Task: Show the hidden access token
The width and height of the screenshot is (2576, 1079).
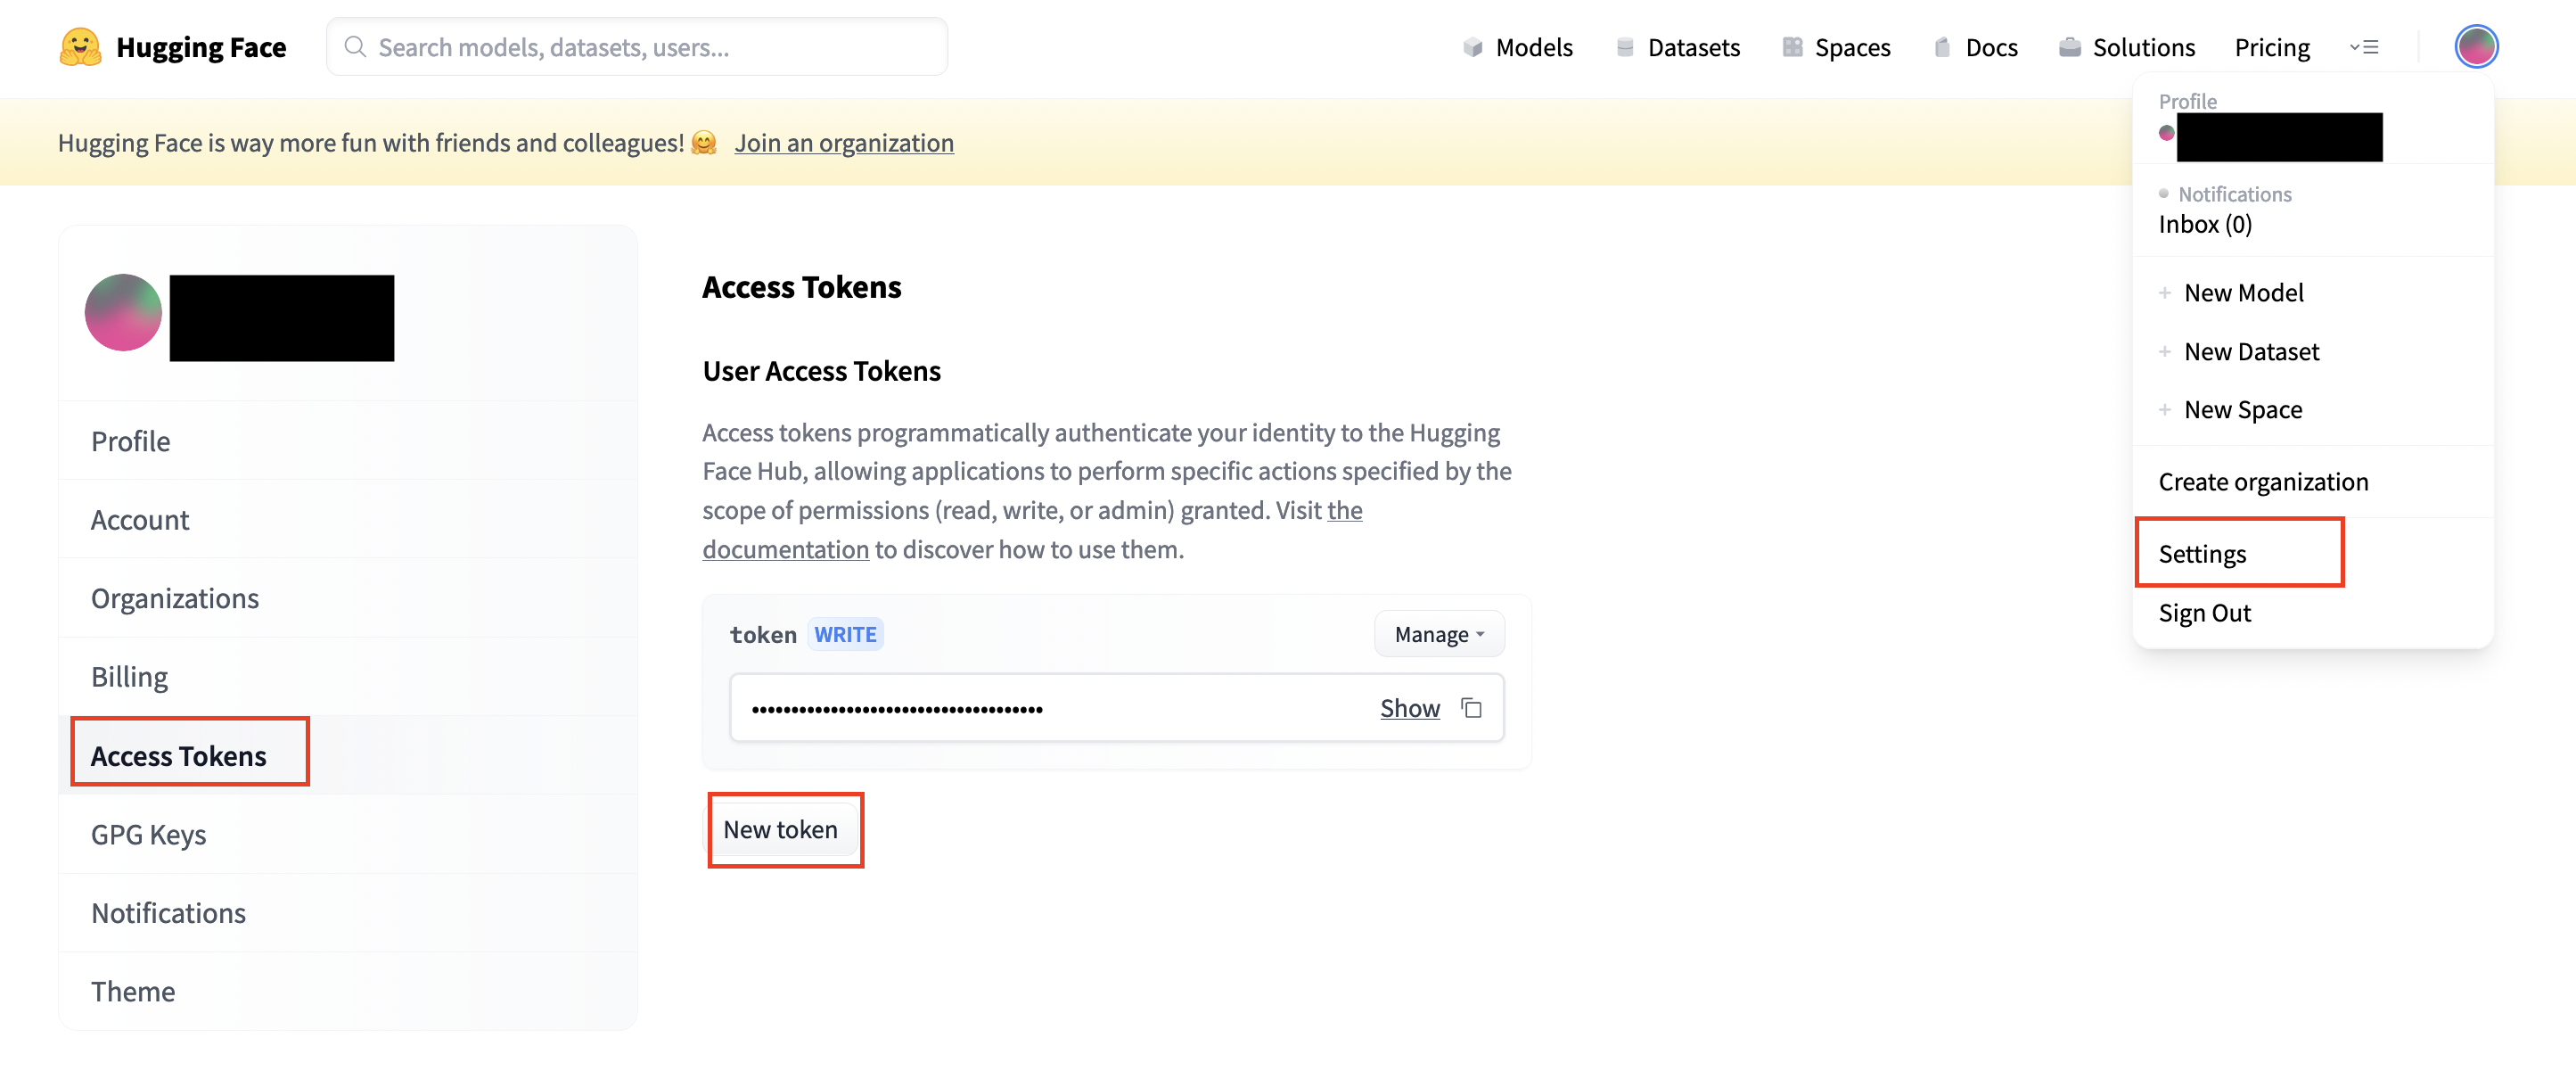Action: click(x=1408, y=705)
